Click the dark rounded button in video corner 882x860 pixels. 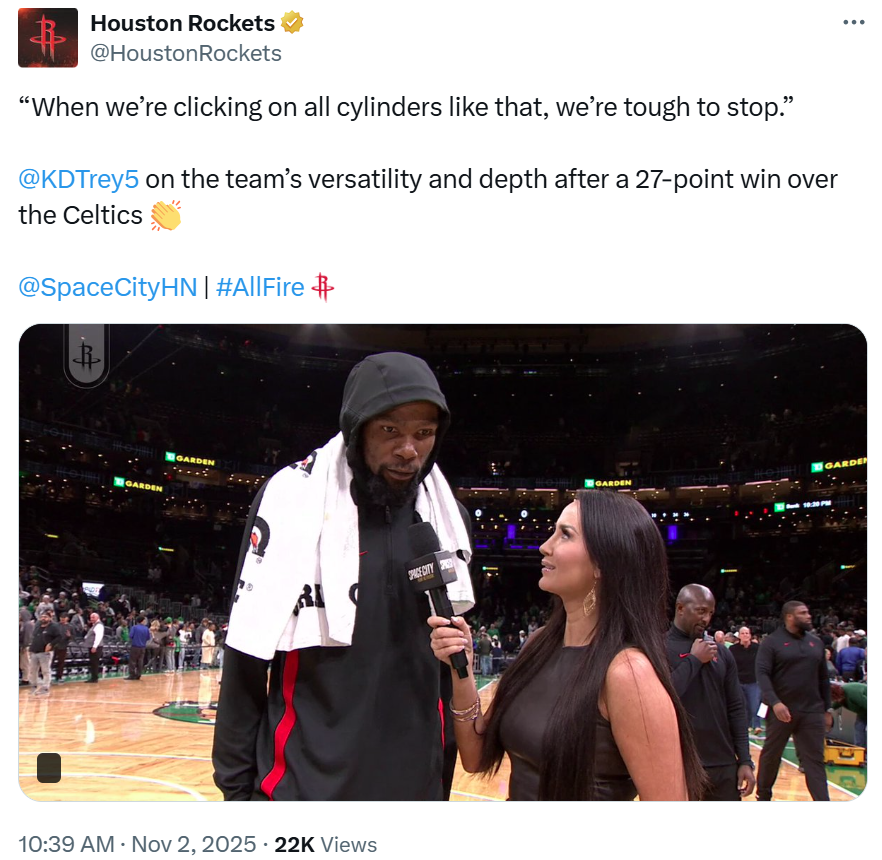point(49,768)
